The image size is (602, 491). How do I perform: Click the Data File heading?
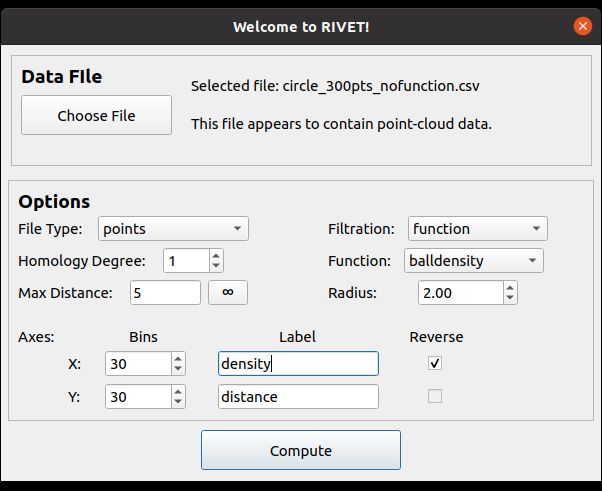tap(62, 76)
